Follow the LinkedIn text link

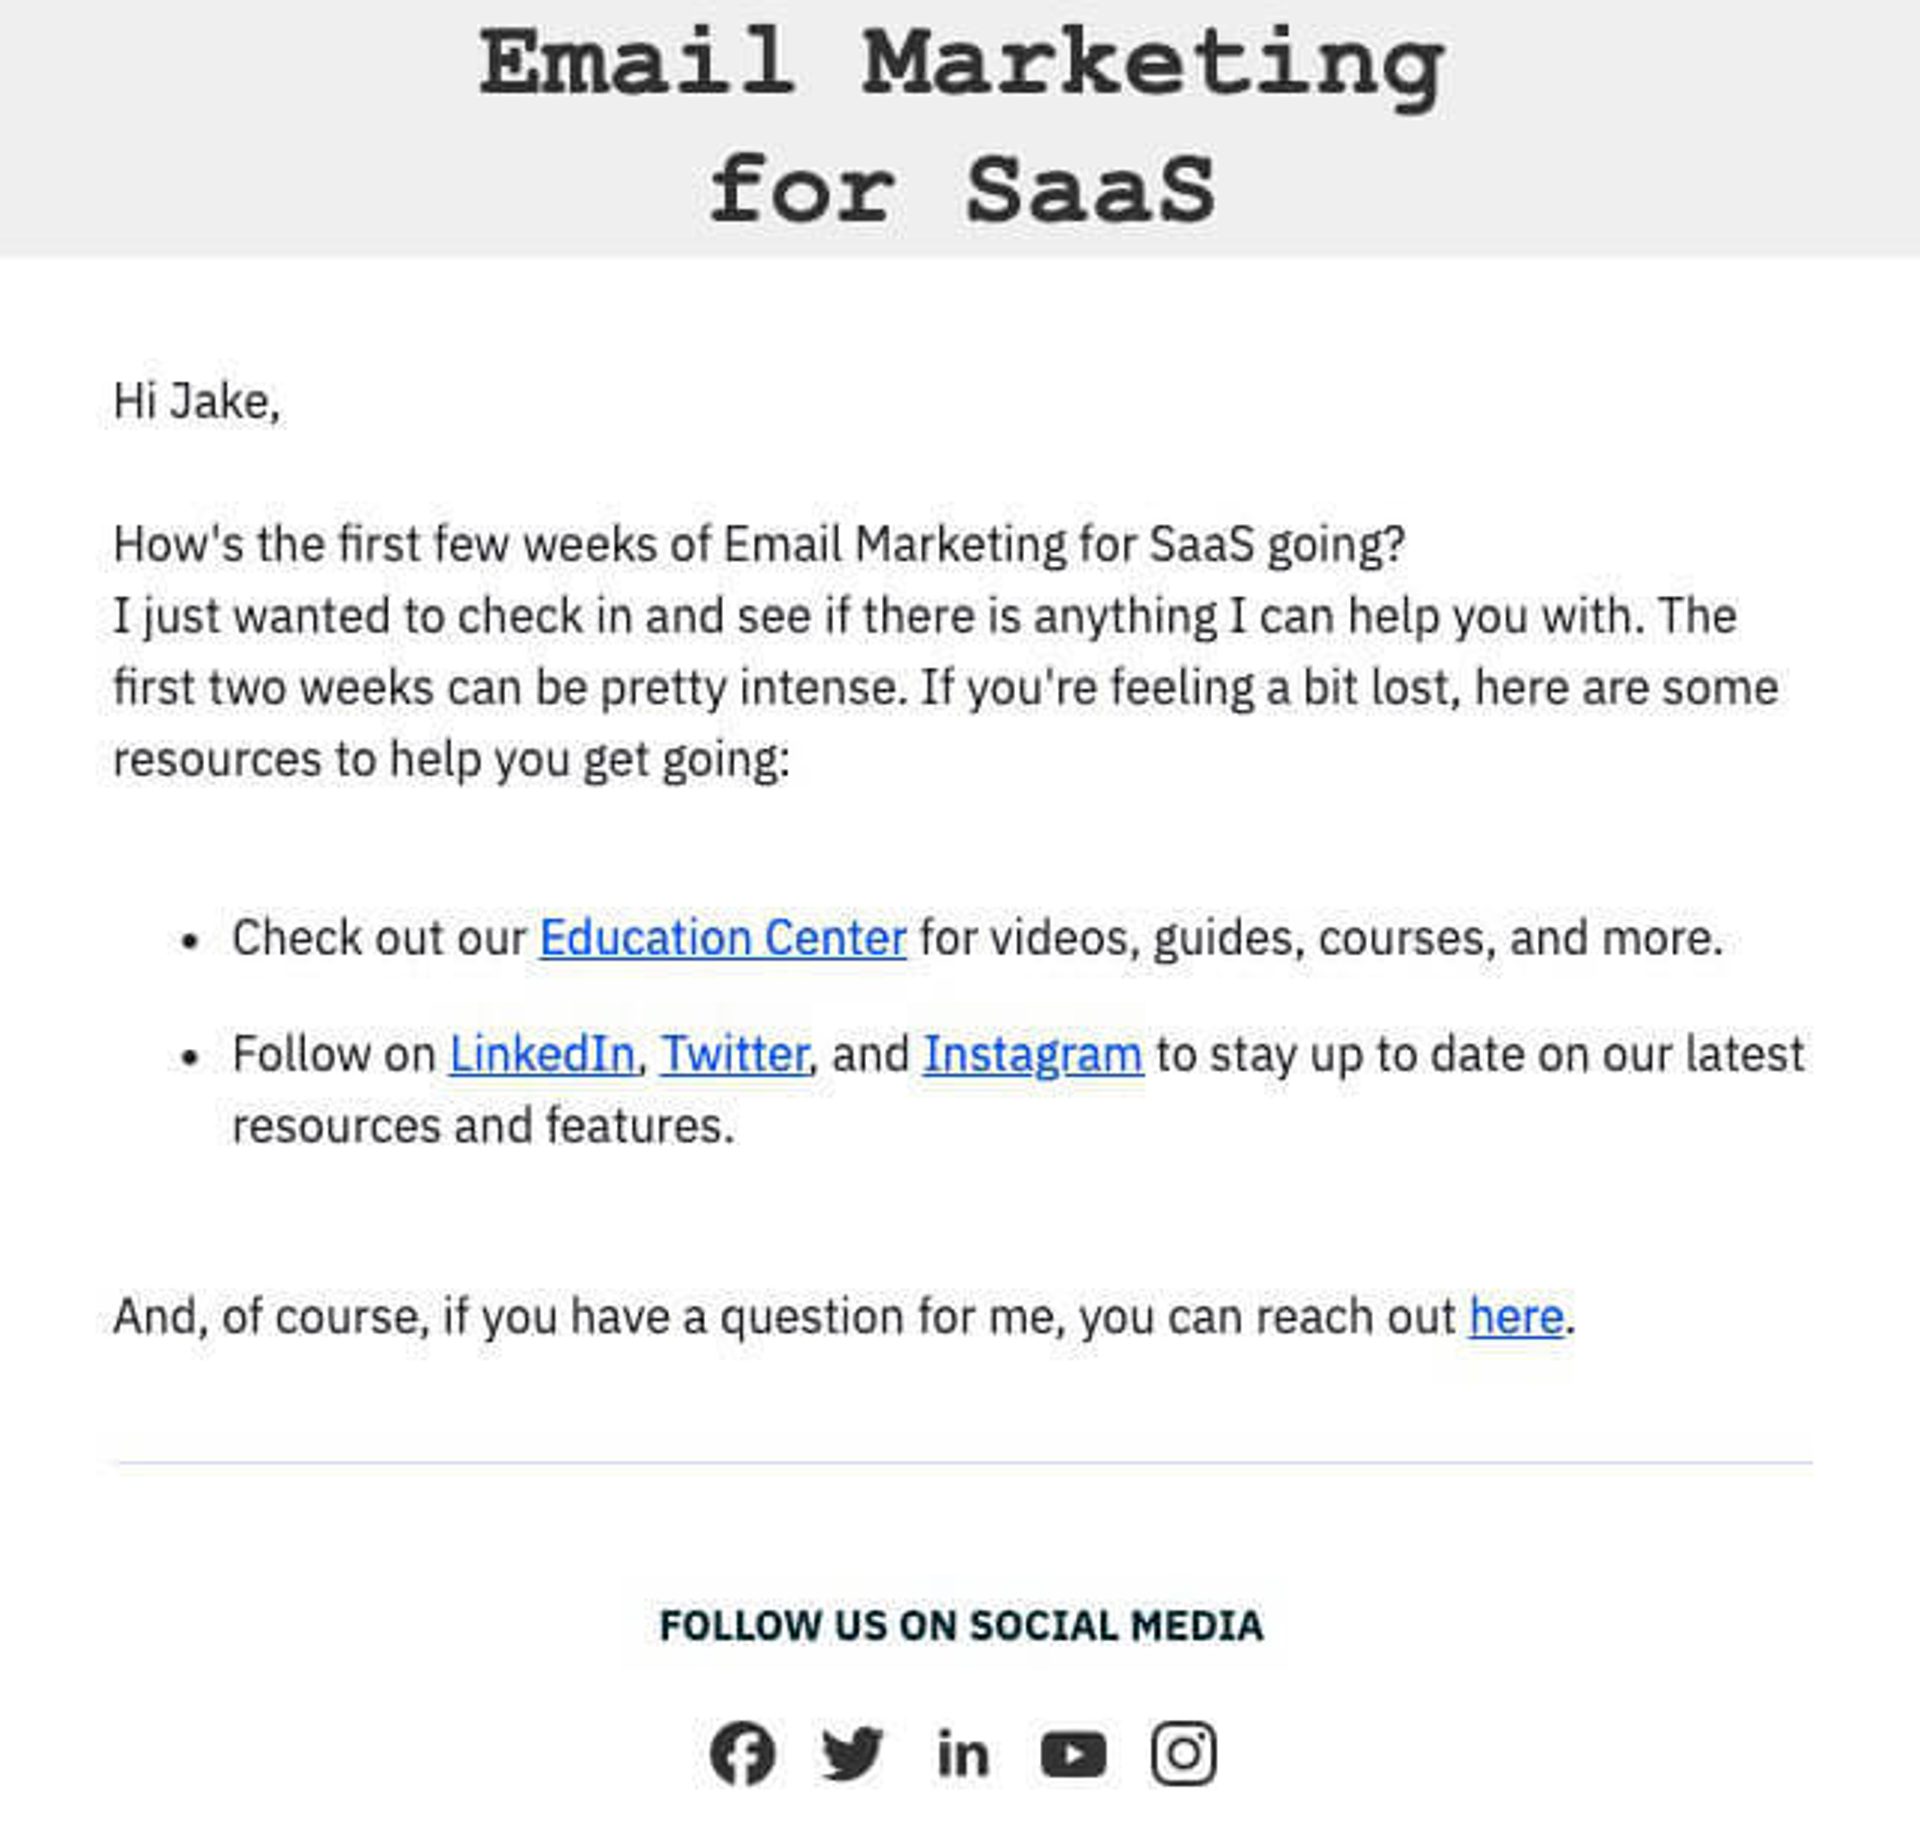542,1054
